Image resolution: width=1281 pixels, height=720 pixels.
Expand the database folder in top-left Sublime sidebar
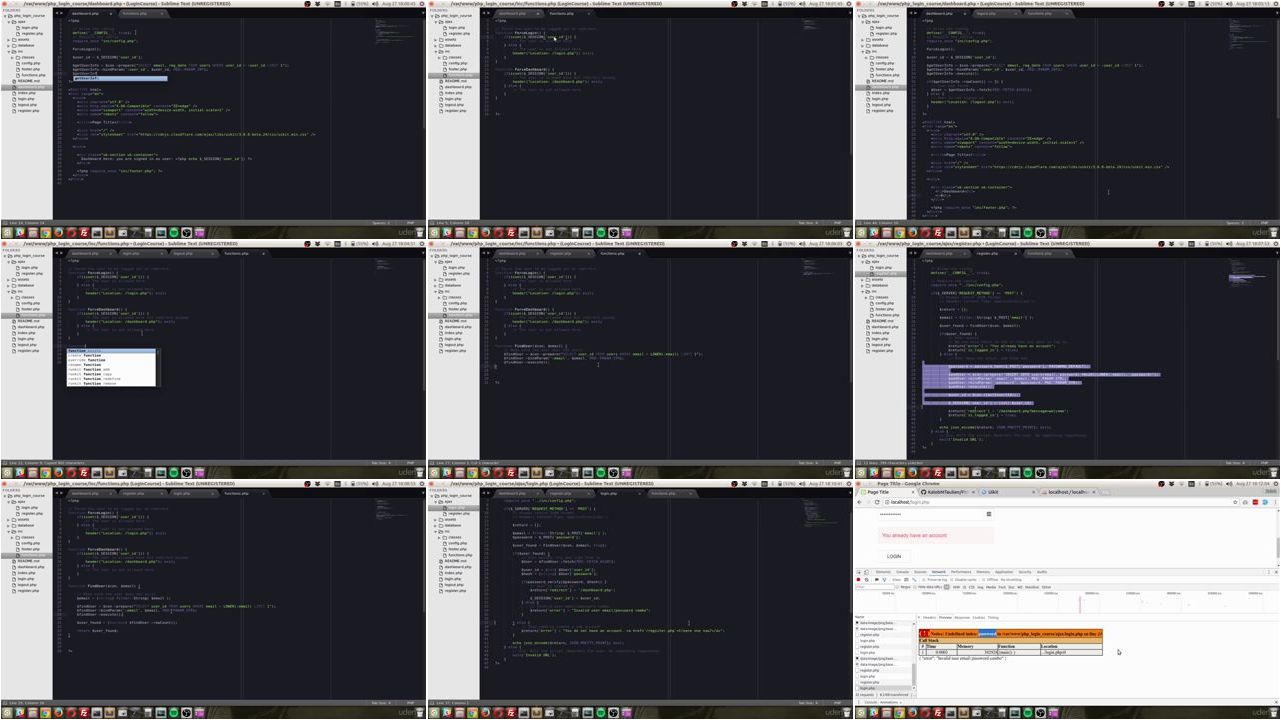9,45
